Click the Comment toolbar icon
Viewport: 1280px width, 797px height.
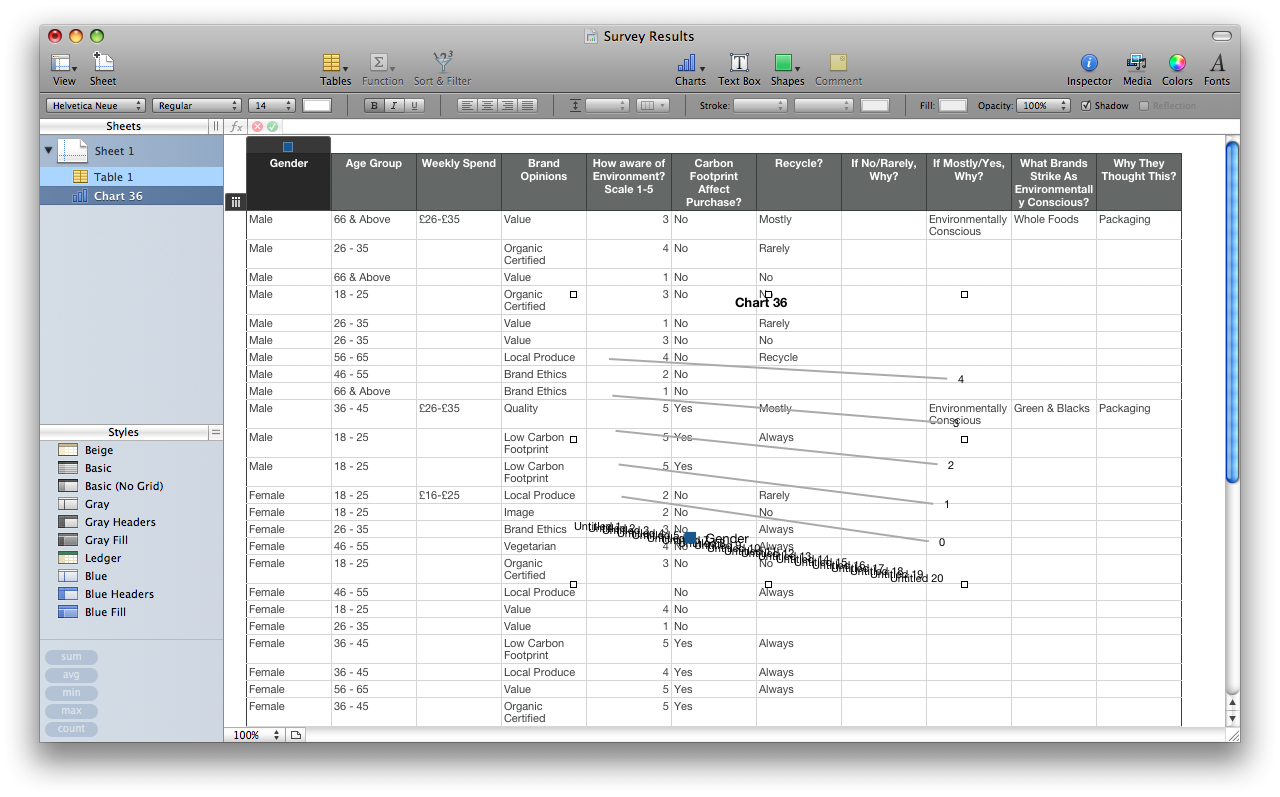pyautogui.click(x=838, y=69)
